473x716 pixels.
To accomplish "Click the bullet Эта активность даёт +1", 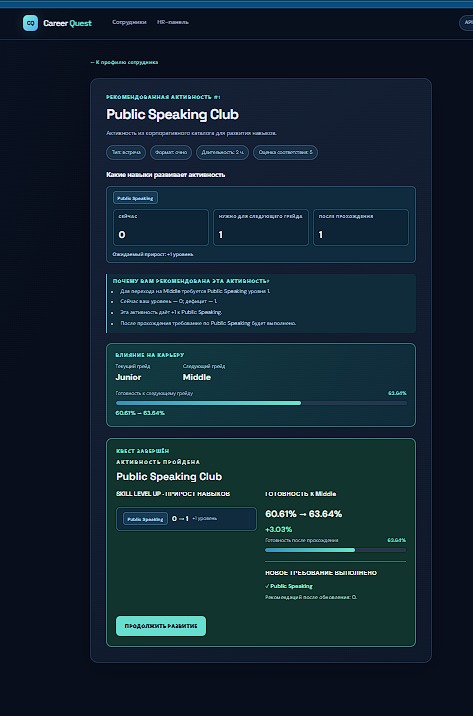I will (171, 312).
